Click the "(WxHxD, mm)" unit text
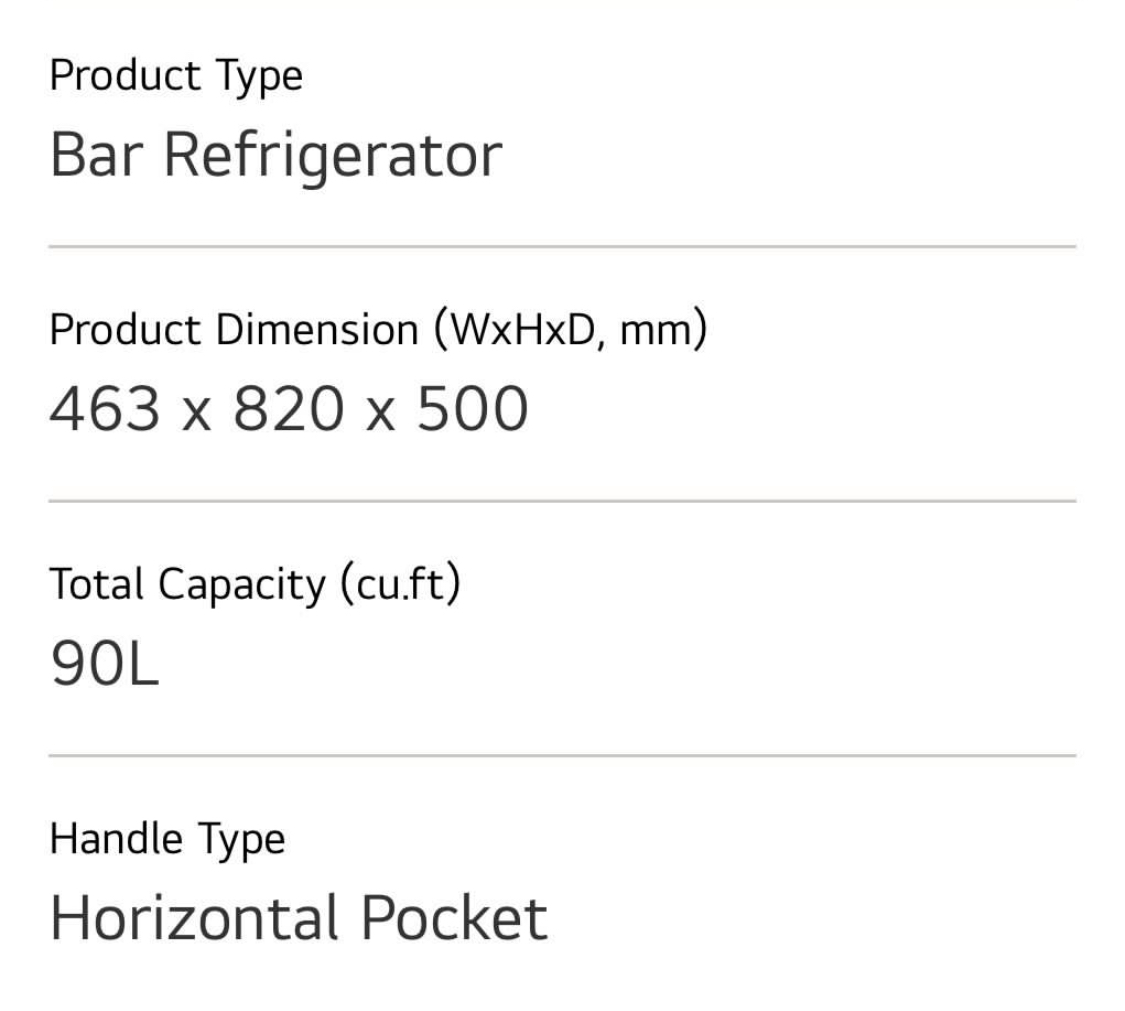This screenshot has width=1125, height=1011. (570, 330)
